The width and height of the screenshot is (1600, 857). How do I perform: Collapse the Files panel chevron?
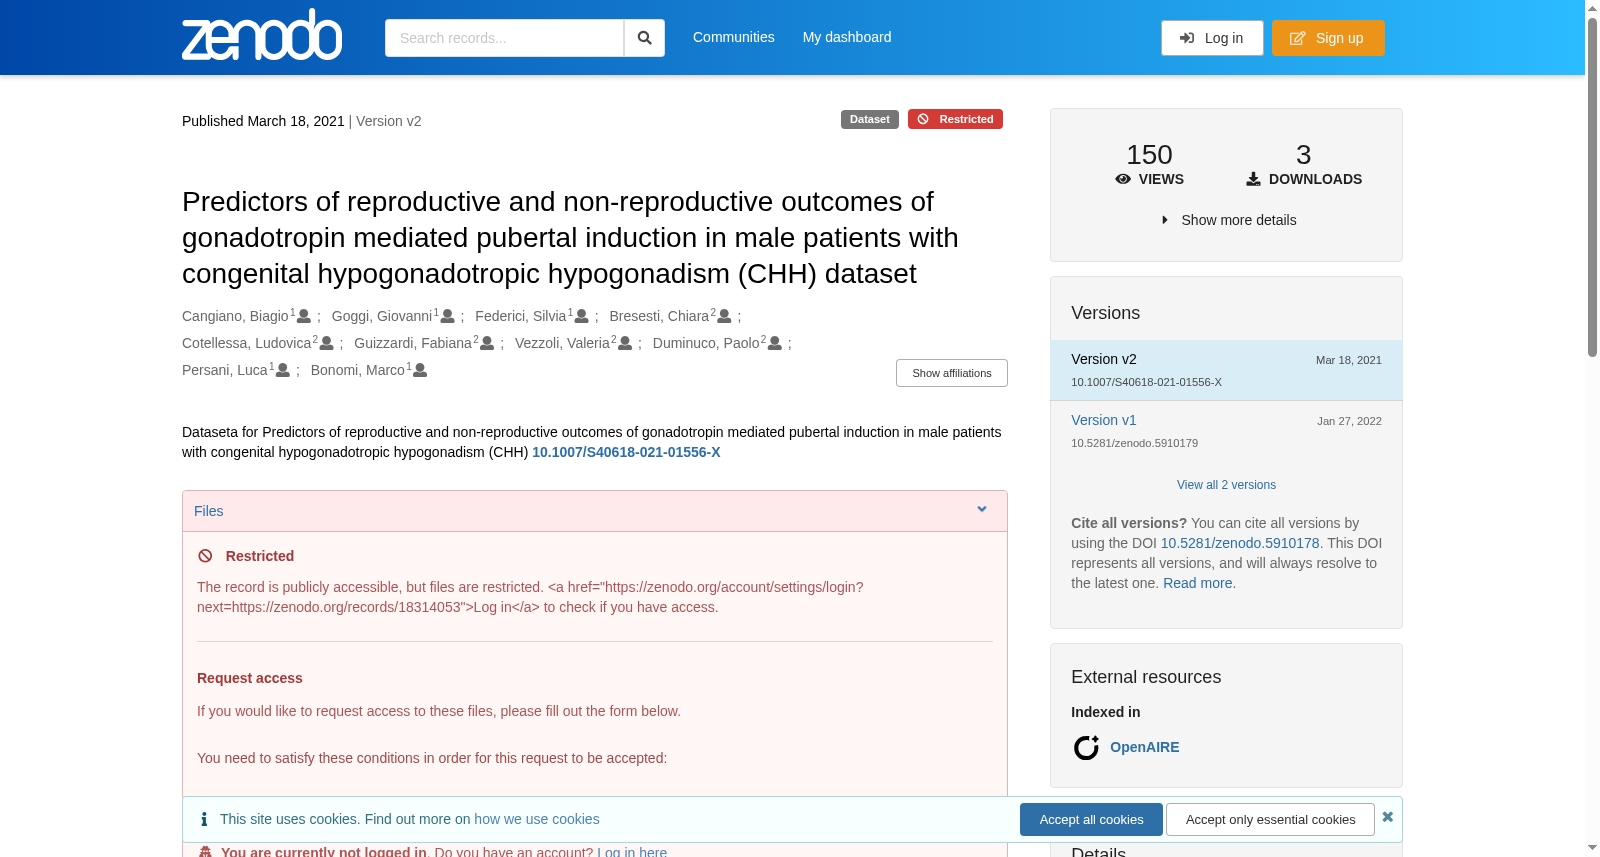pos(982,510)
